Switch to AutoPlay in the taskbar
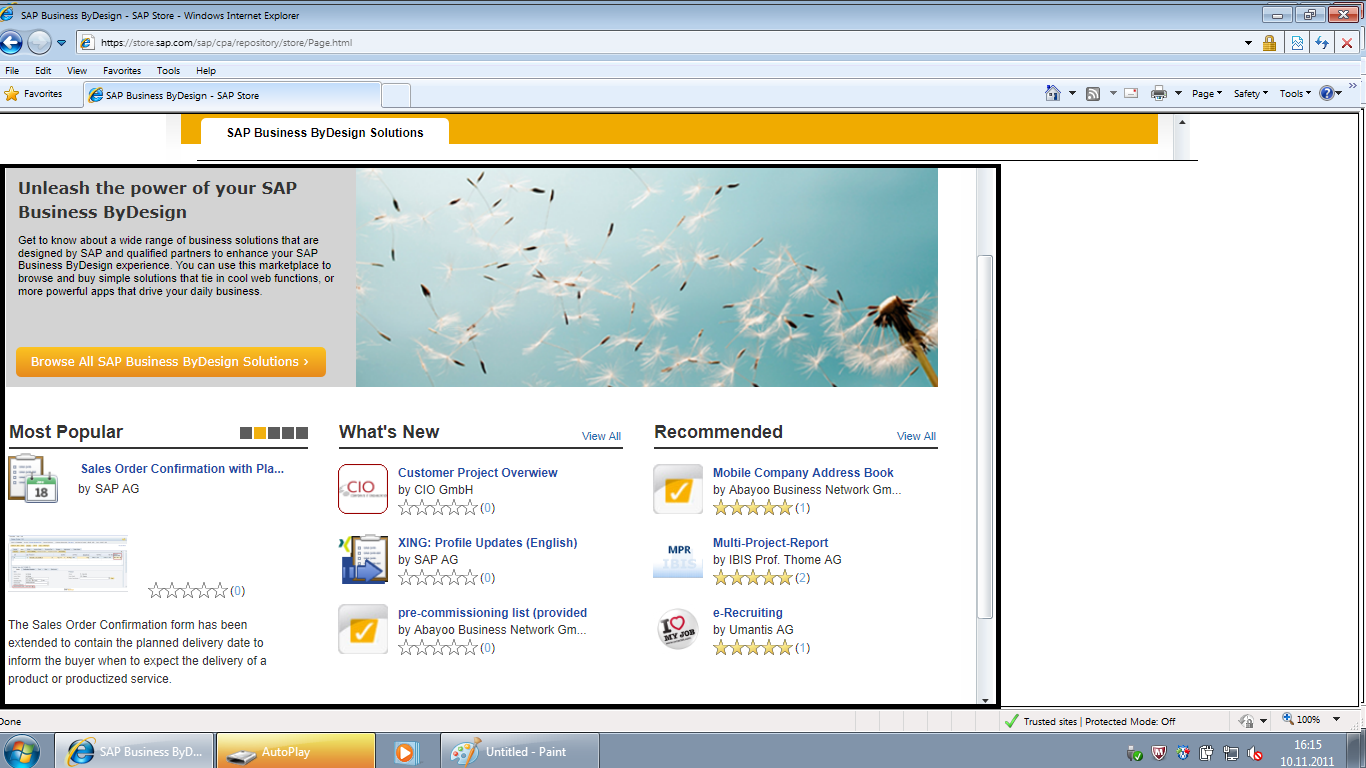Image resolution: width=1366 pixels, height=768 pixels. click(296, 751)
